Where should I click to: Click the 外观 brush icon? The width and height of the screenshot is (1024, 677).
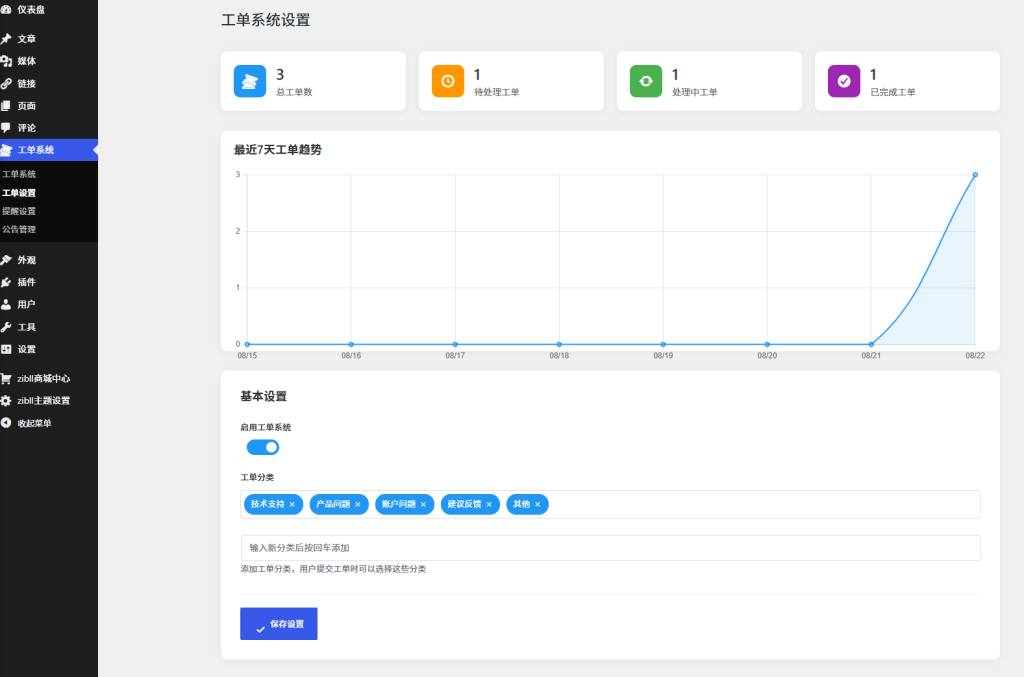click(6, 260)
